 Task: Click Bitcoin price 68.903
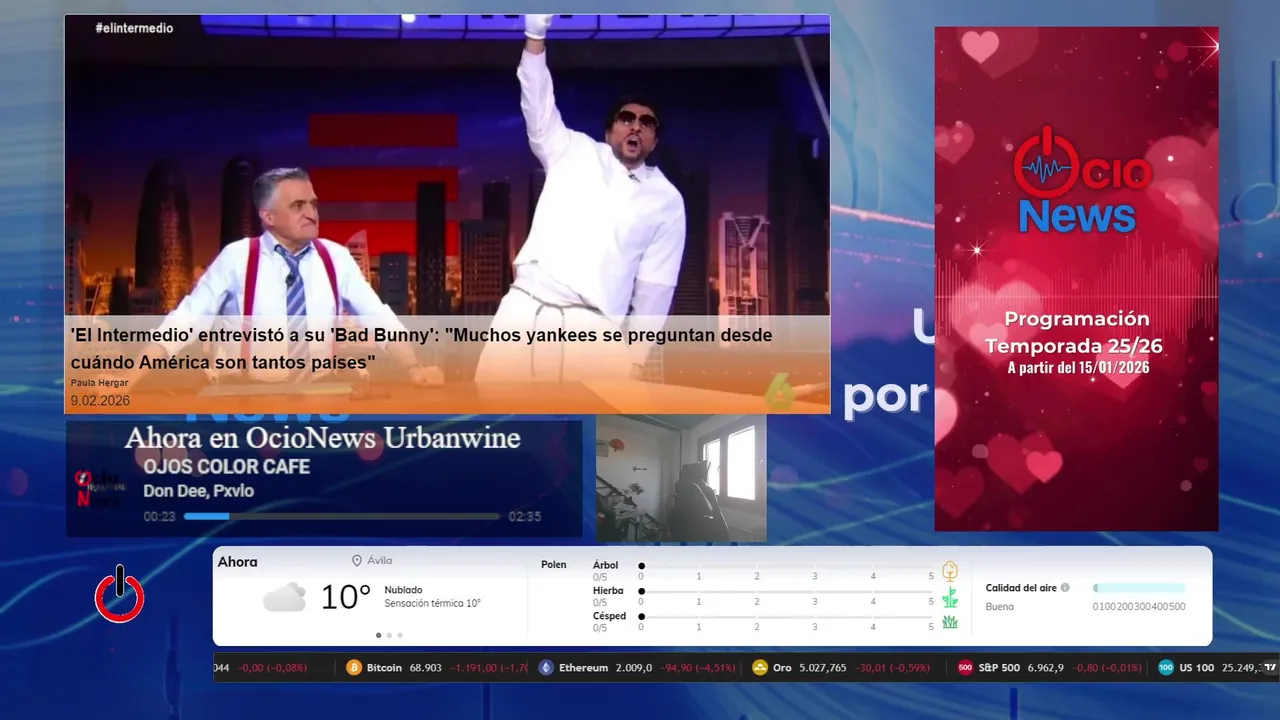(x=426, y=668)
